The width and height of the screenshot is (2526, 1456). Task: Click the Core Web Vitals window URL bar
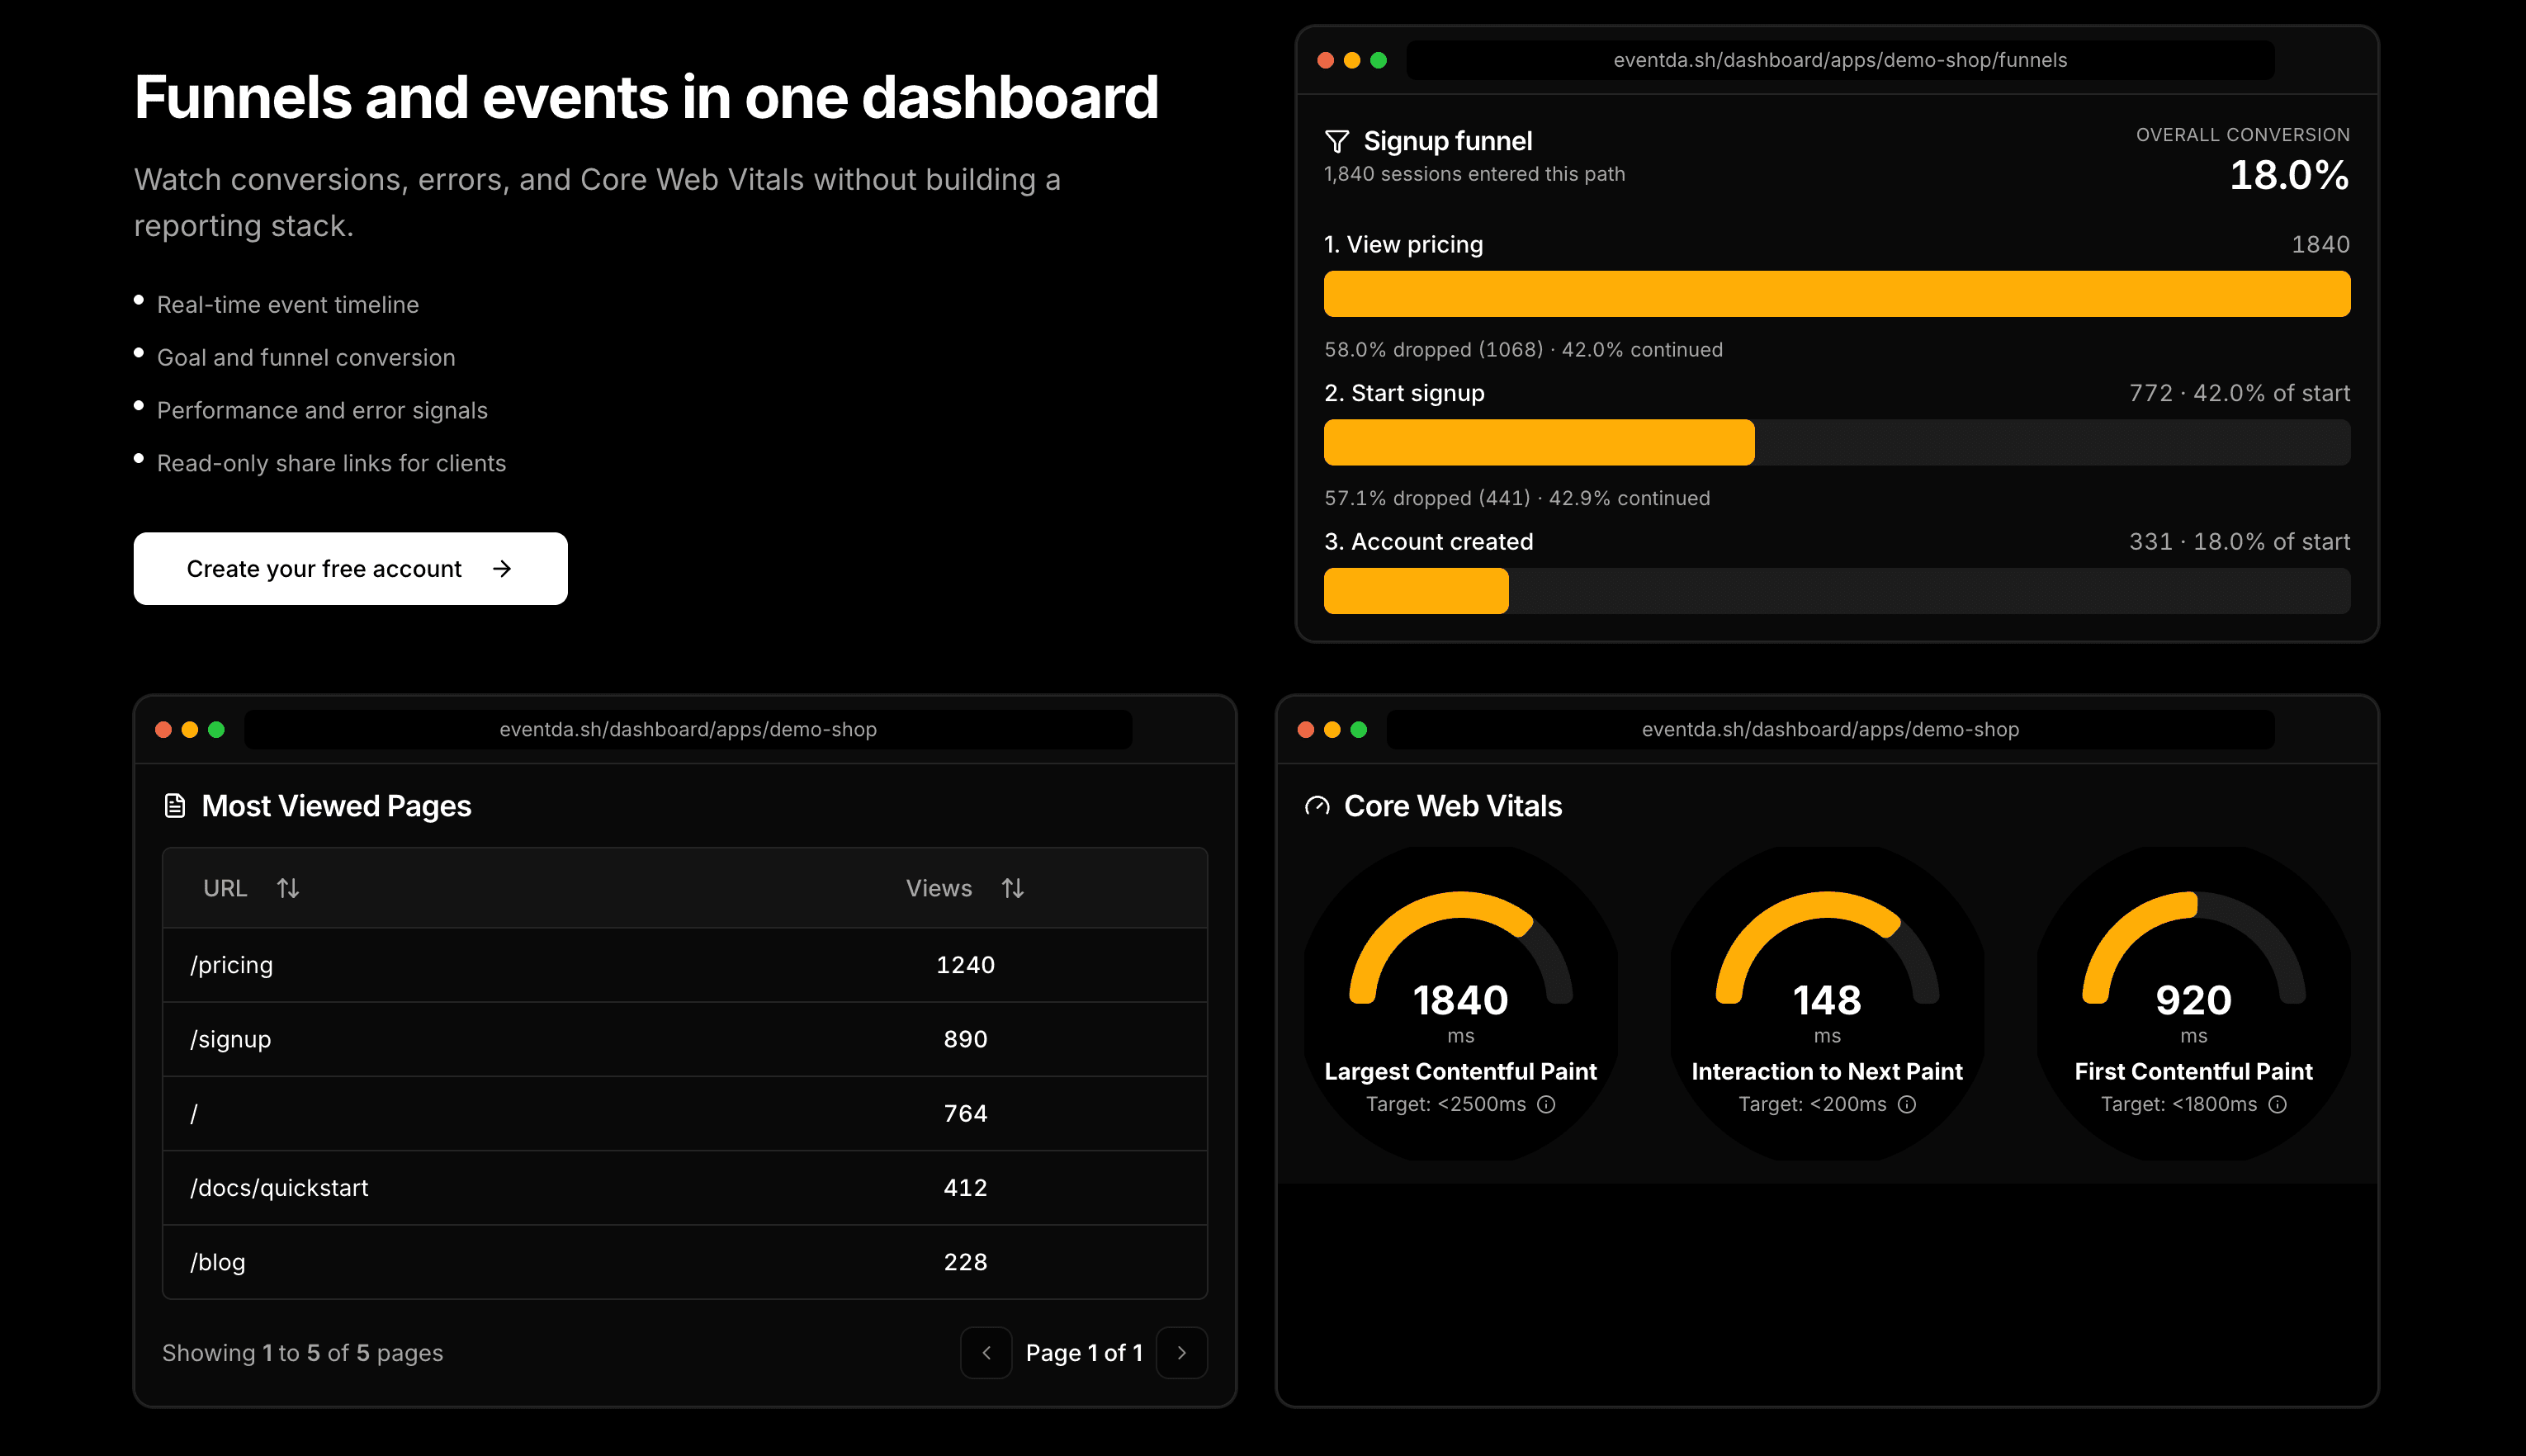(1830, 730)
